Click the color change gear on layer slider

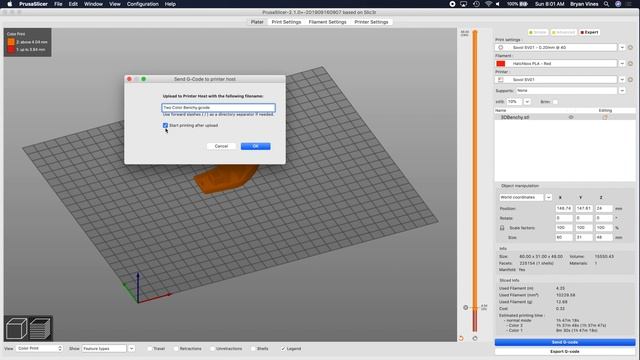(466, 307)
